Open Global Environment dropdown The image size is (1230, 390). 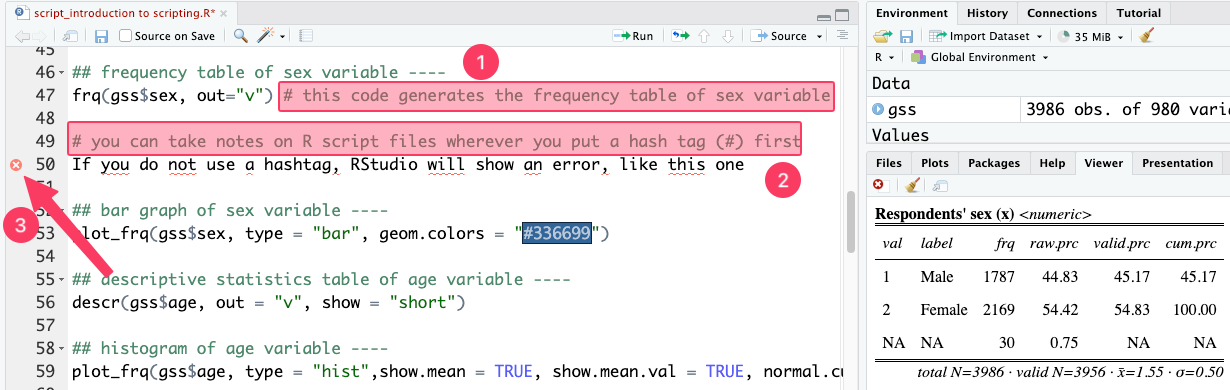click(x=980, y=57)
